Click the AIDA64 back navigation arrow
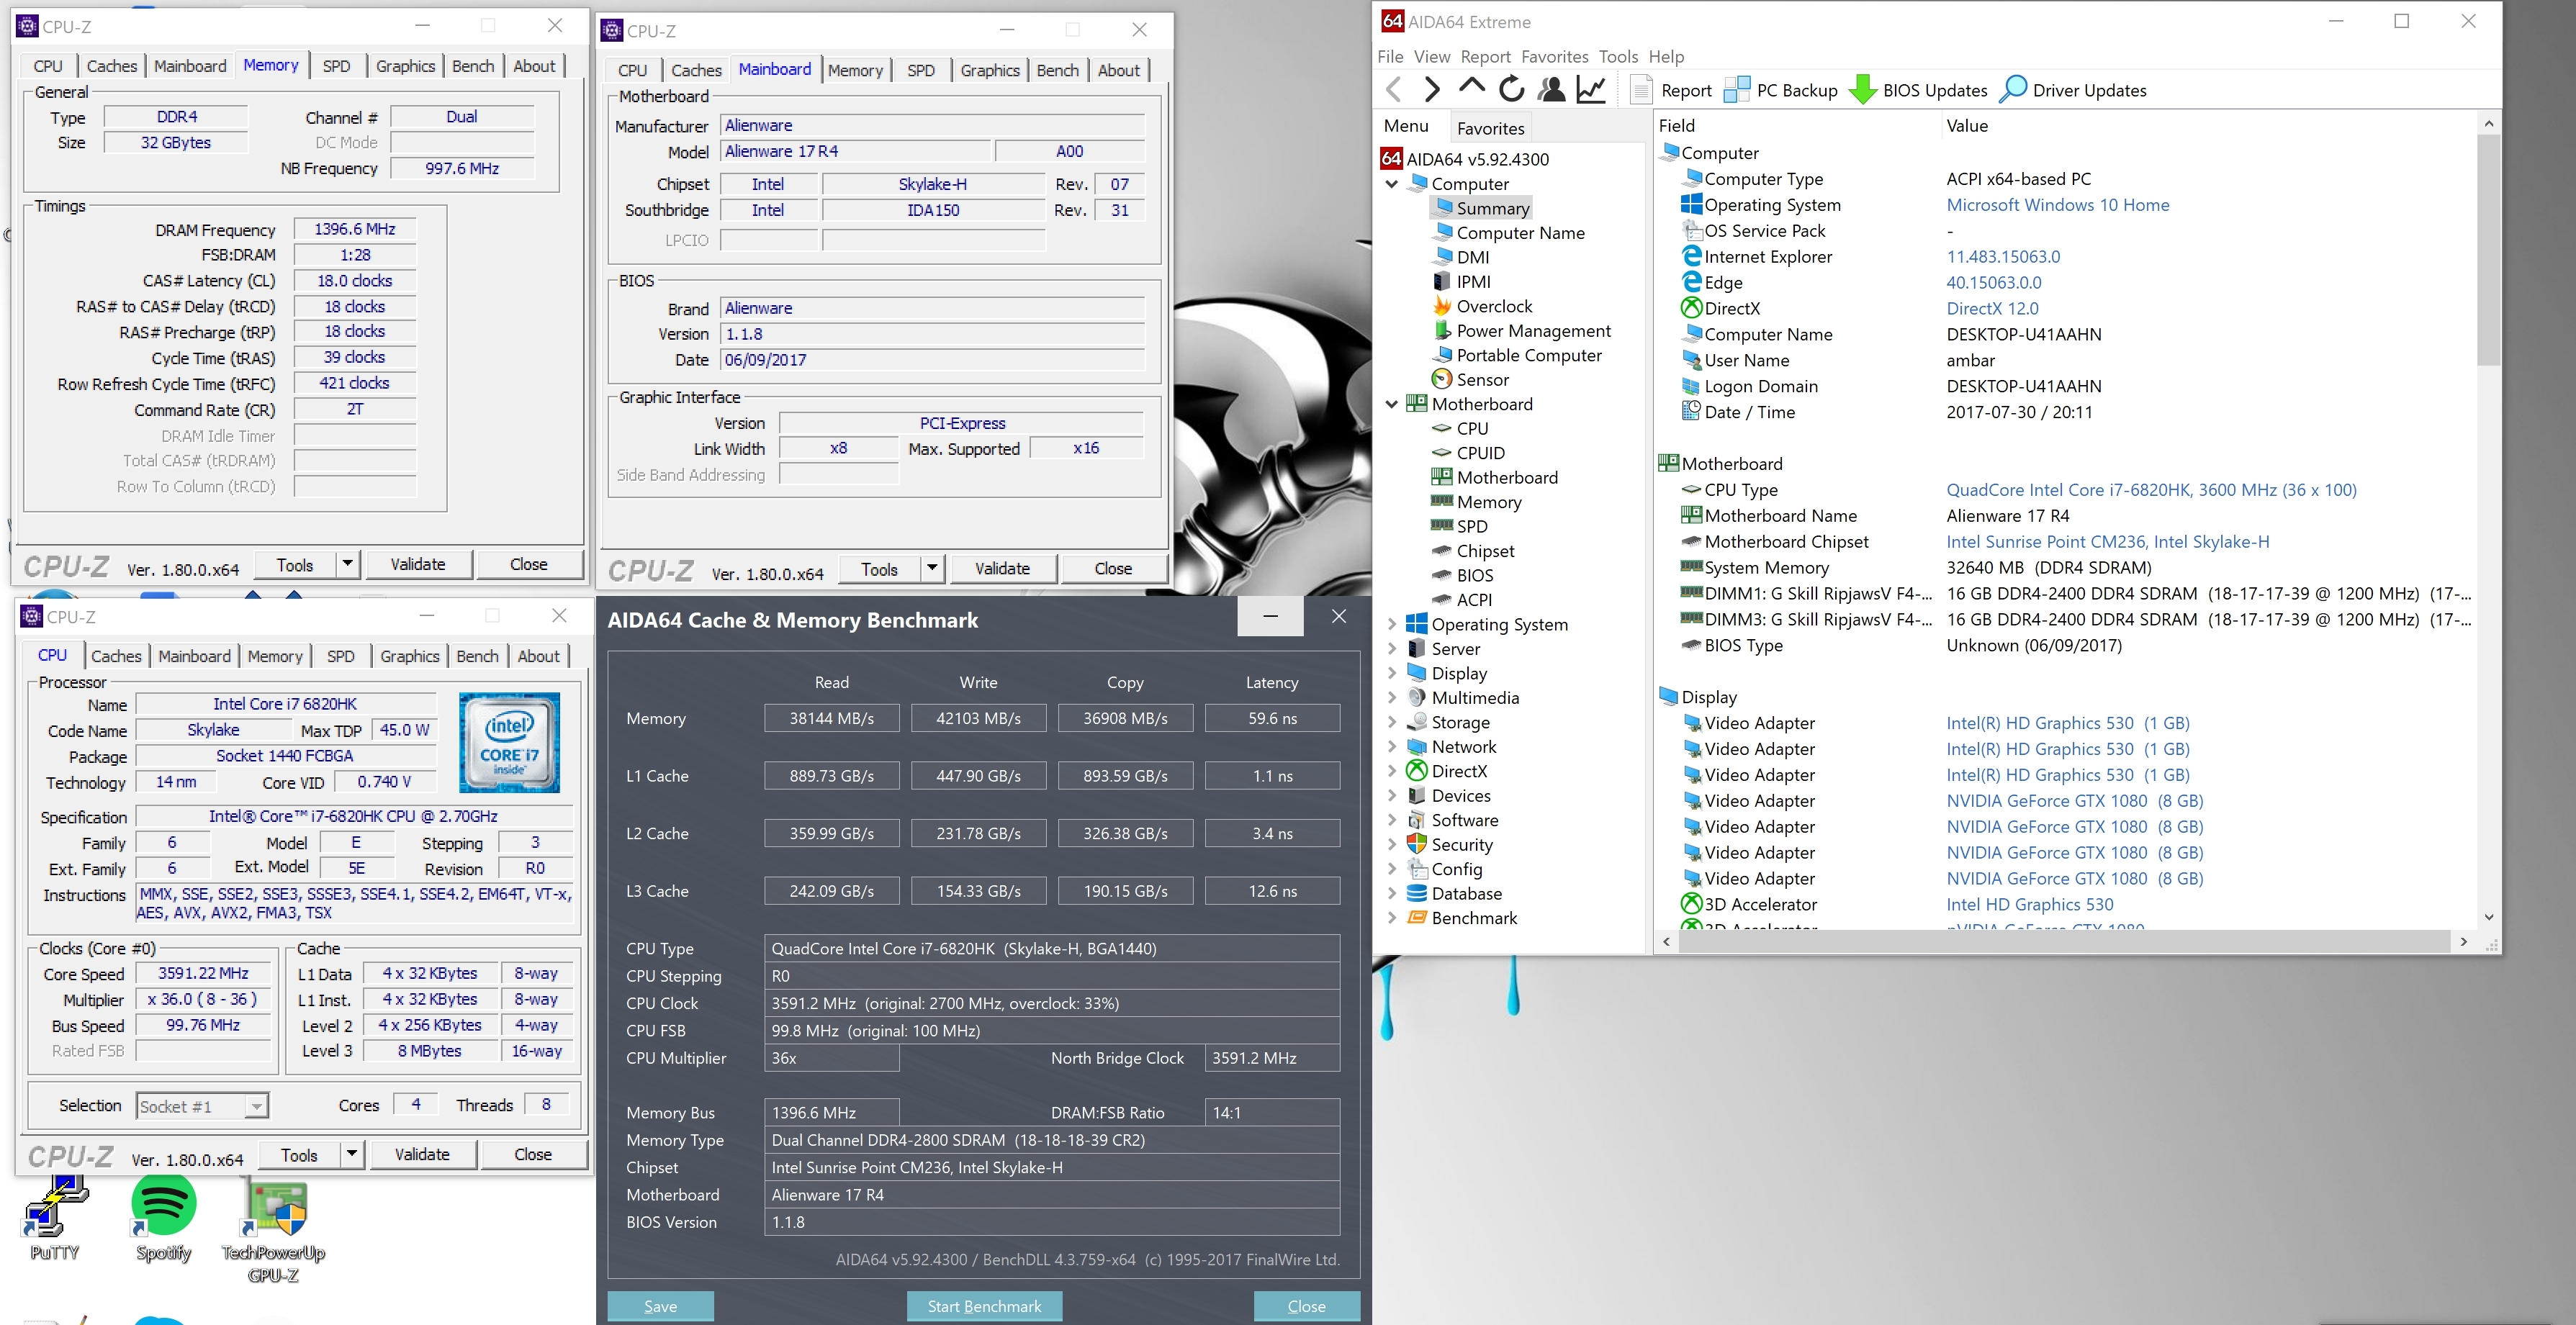The width and height of the screenshot is (2576, 1325). click(1394, 90)
